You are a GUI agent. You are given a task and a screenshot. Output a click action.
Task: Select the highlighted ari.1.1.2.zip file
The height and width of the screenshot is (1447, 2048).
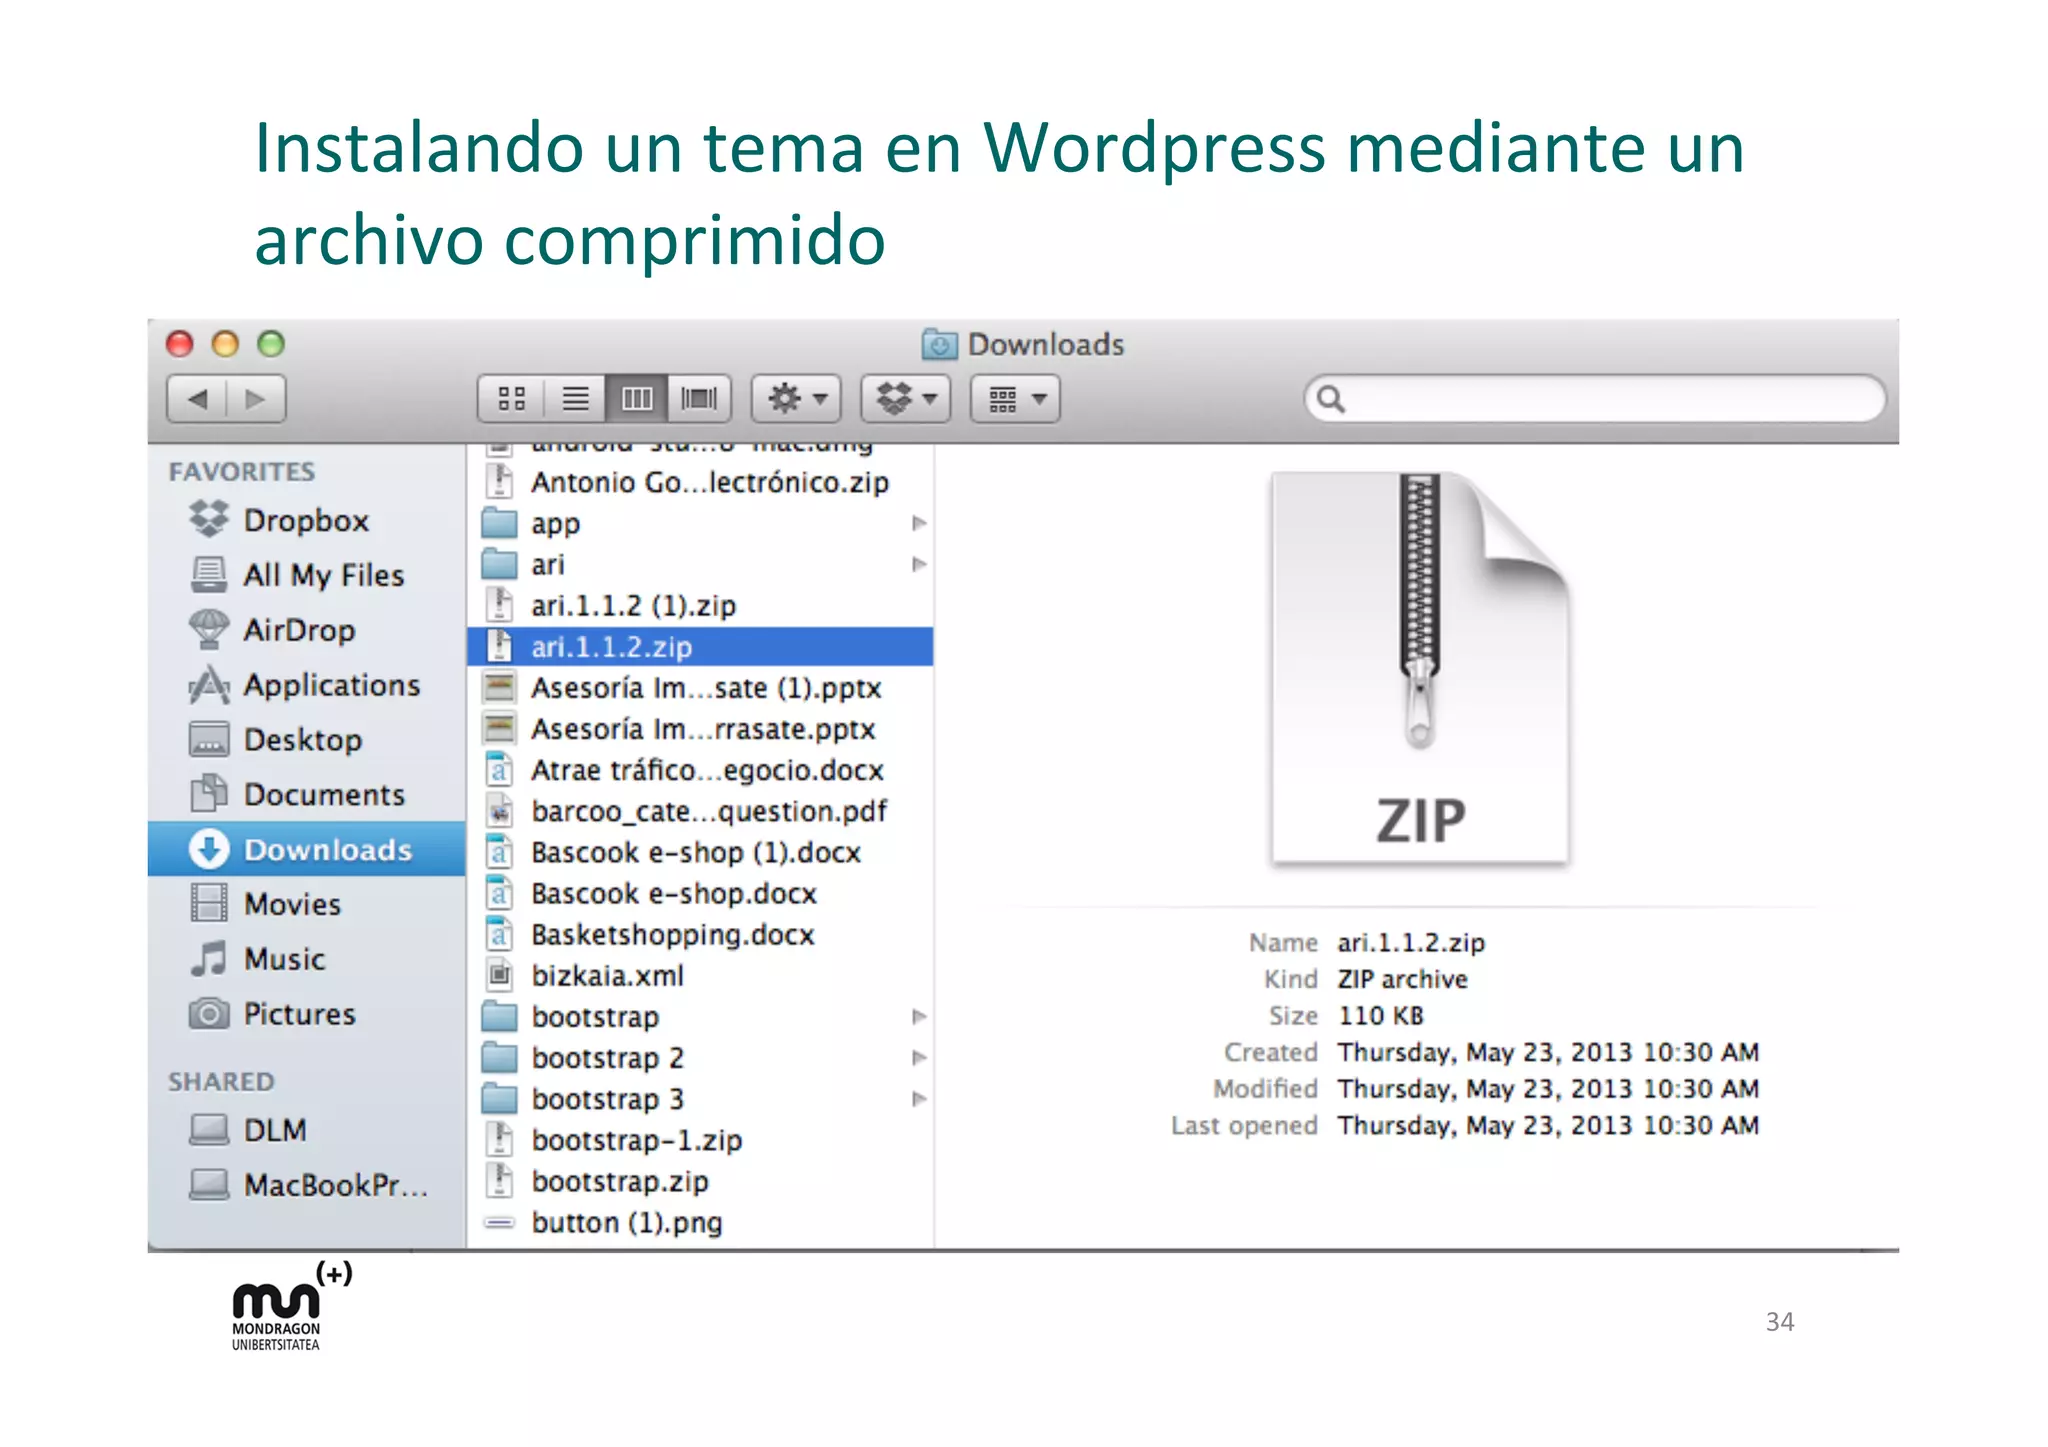[700, 646]
